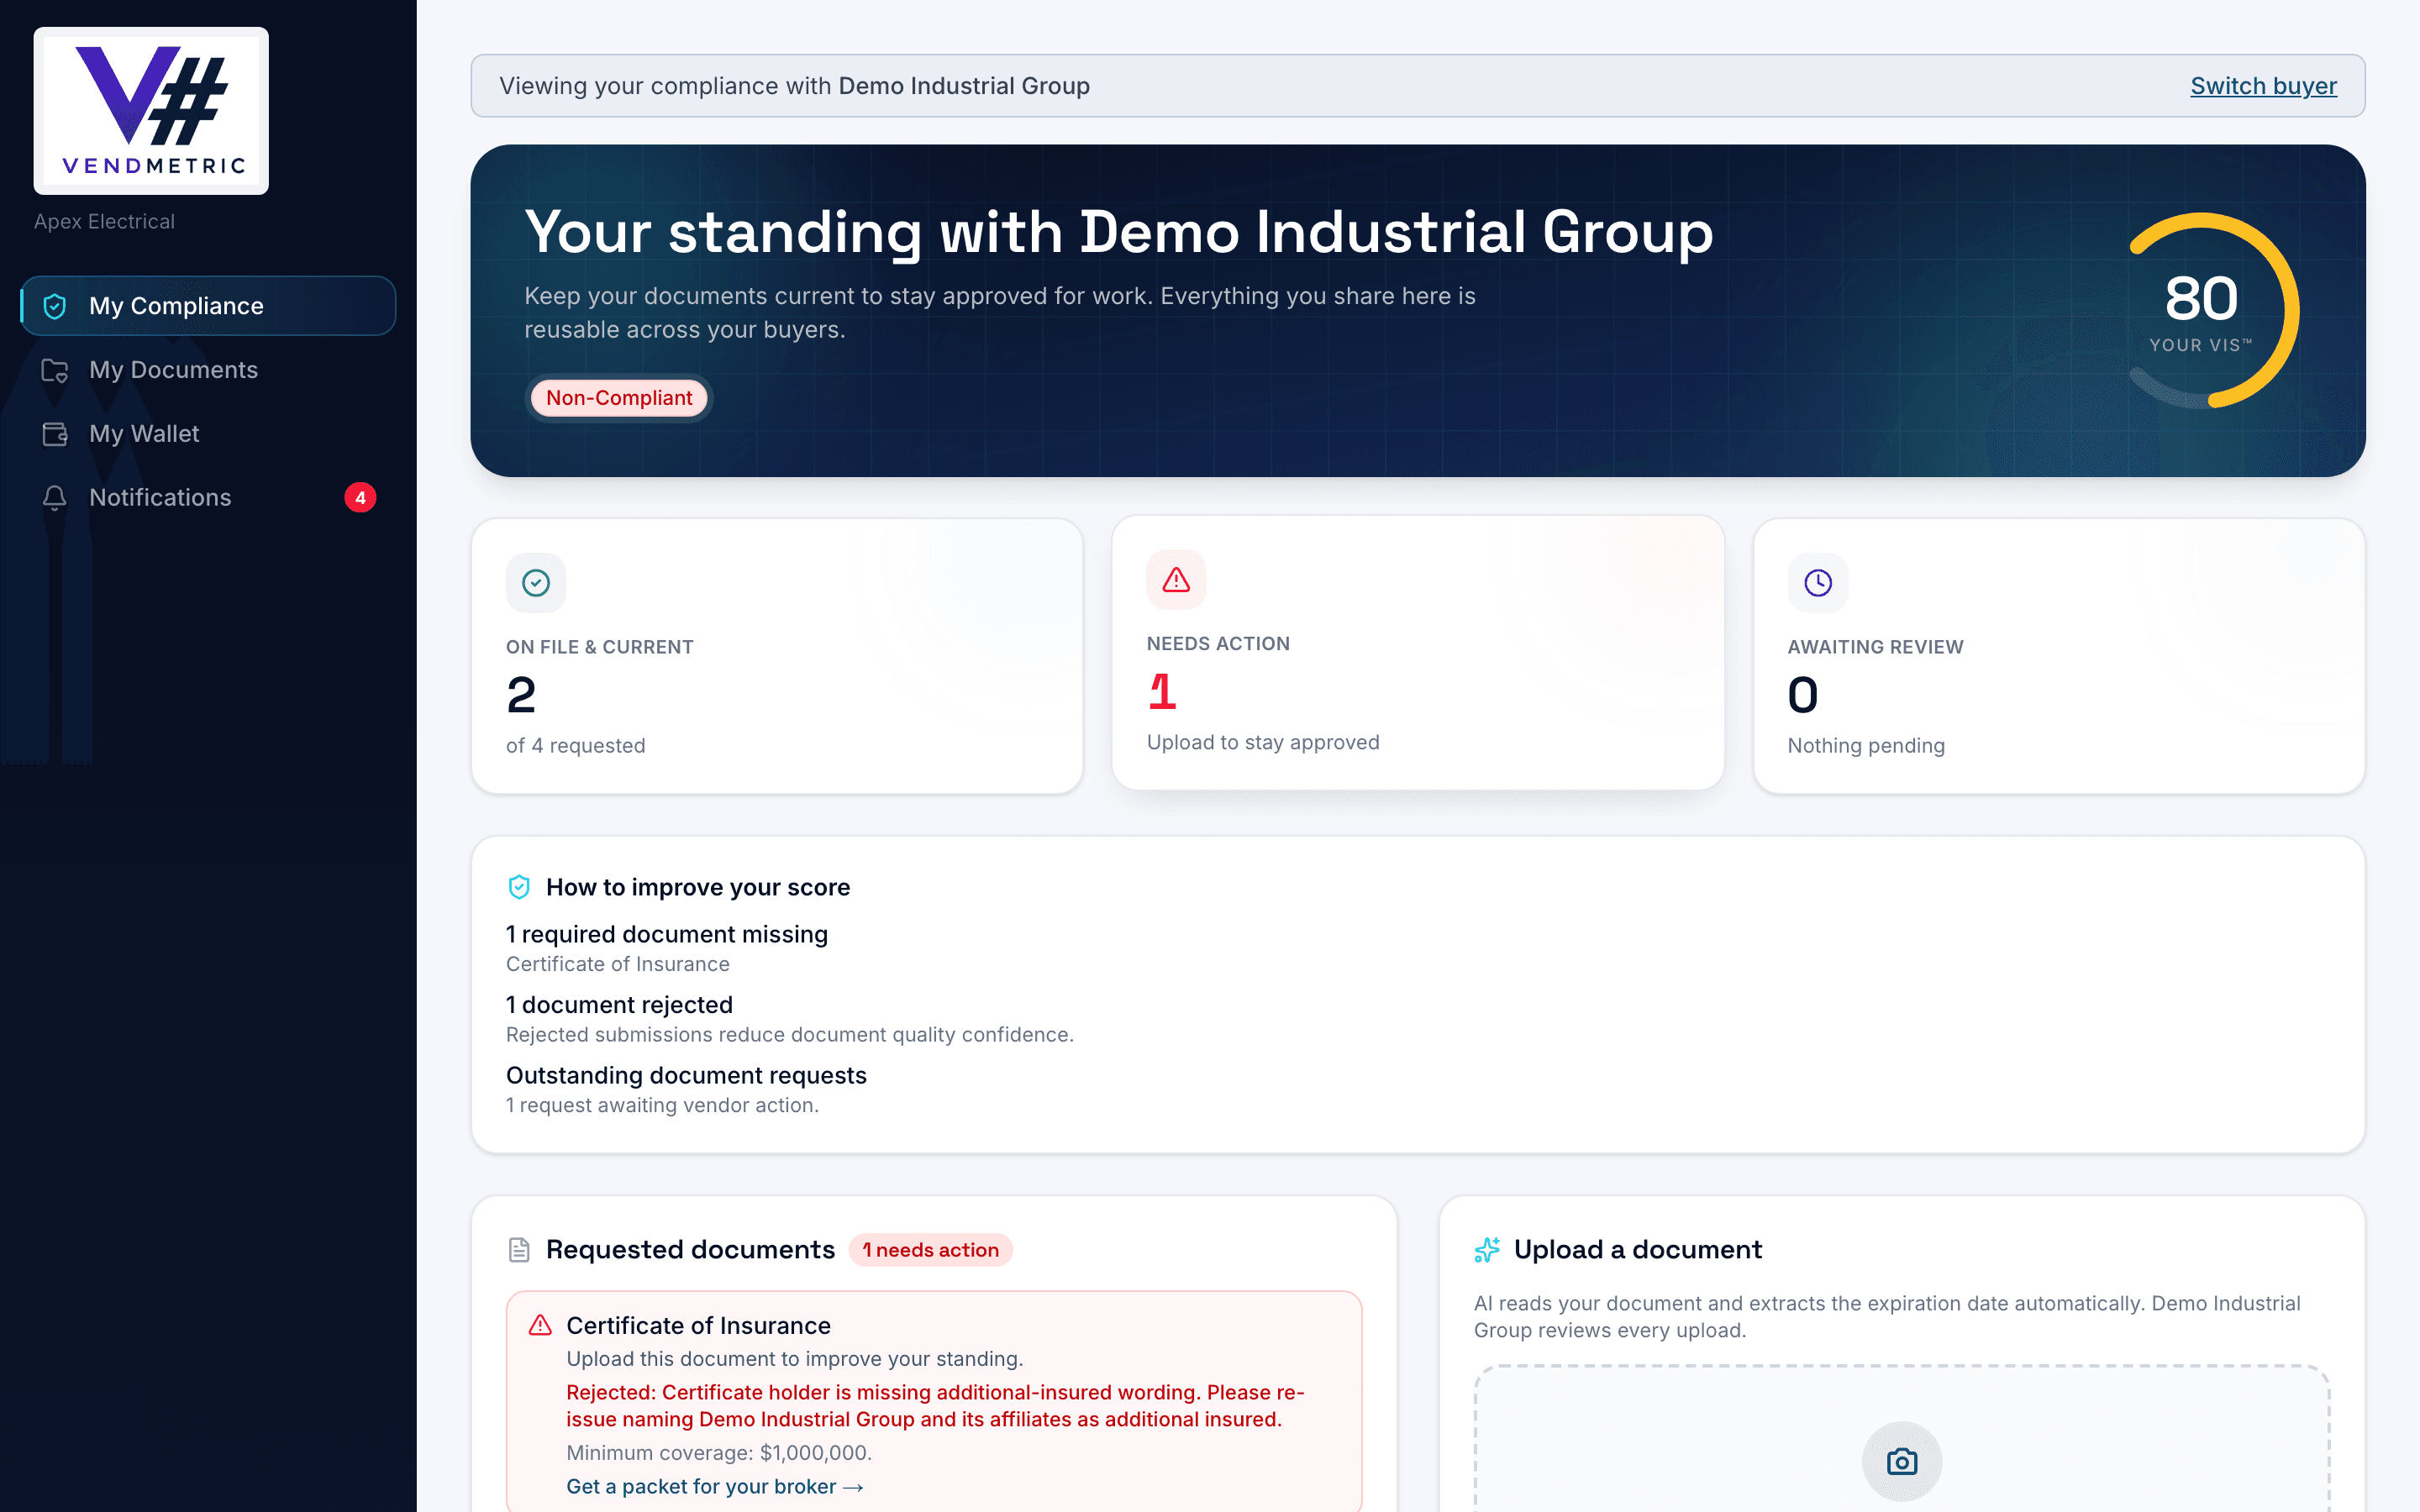The width and height of the screenshot is (2420, 1512).
Task: Click the green checkmark On File icon
Action: click(x=536, y=583)
